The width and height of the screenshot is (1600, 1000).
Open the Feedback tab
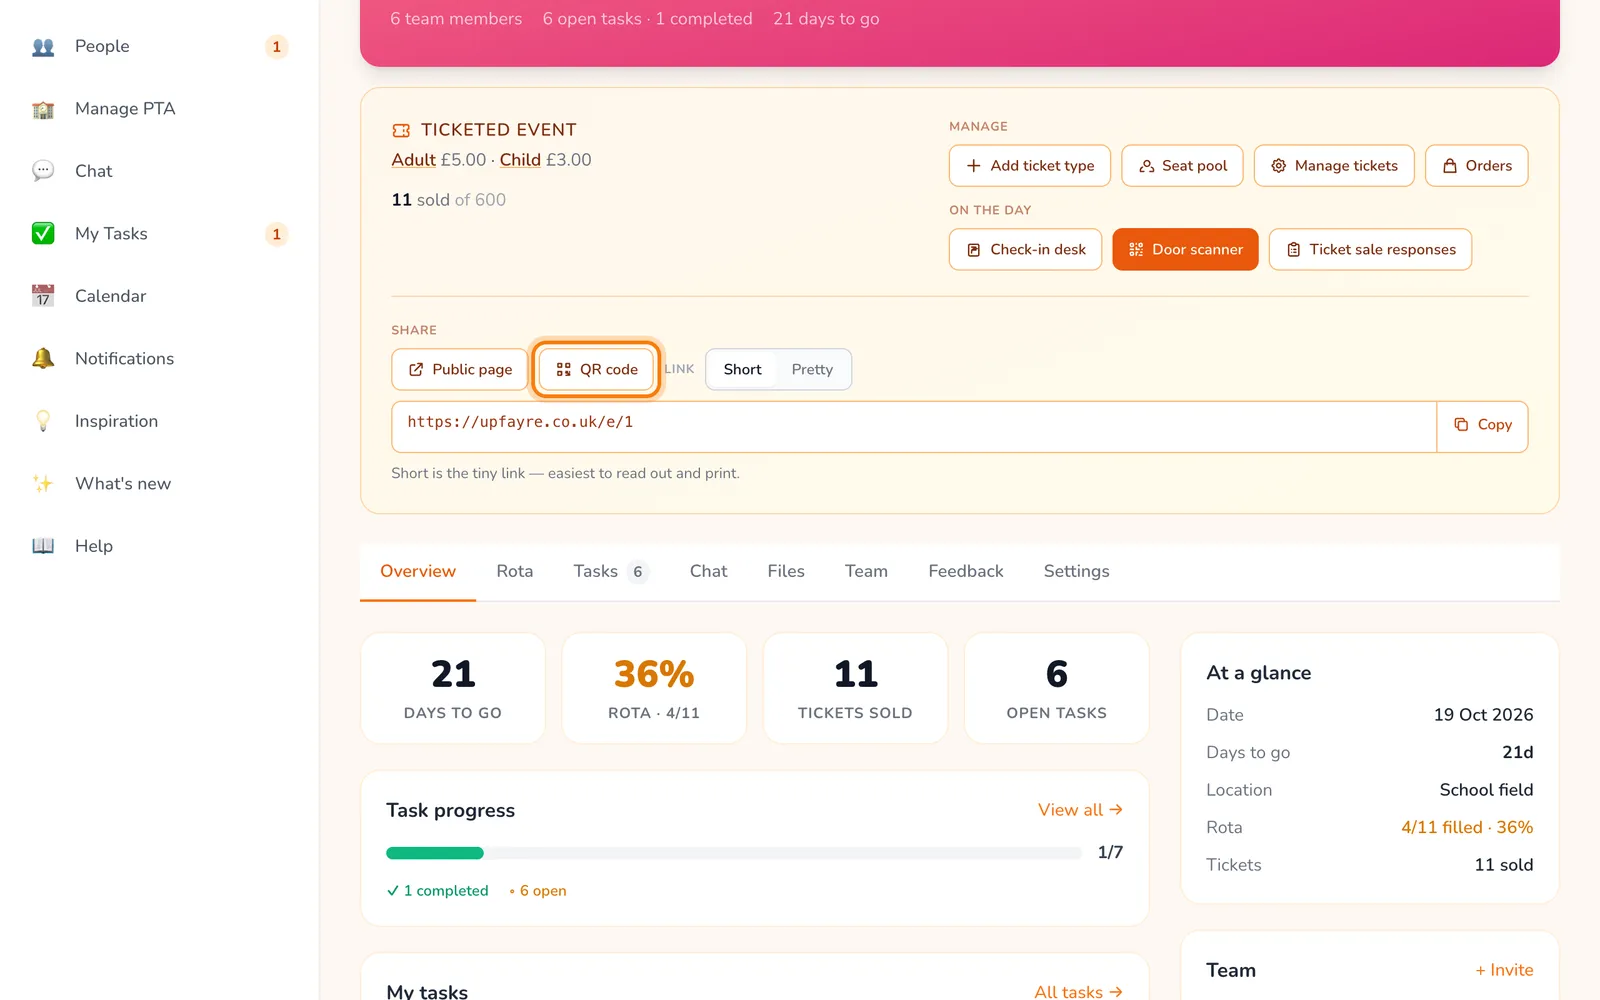click(x=966, y=572)
